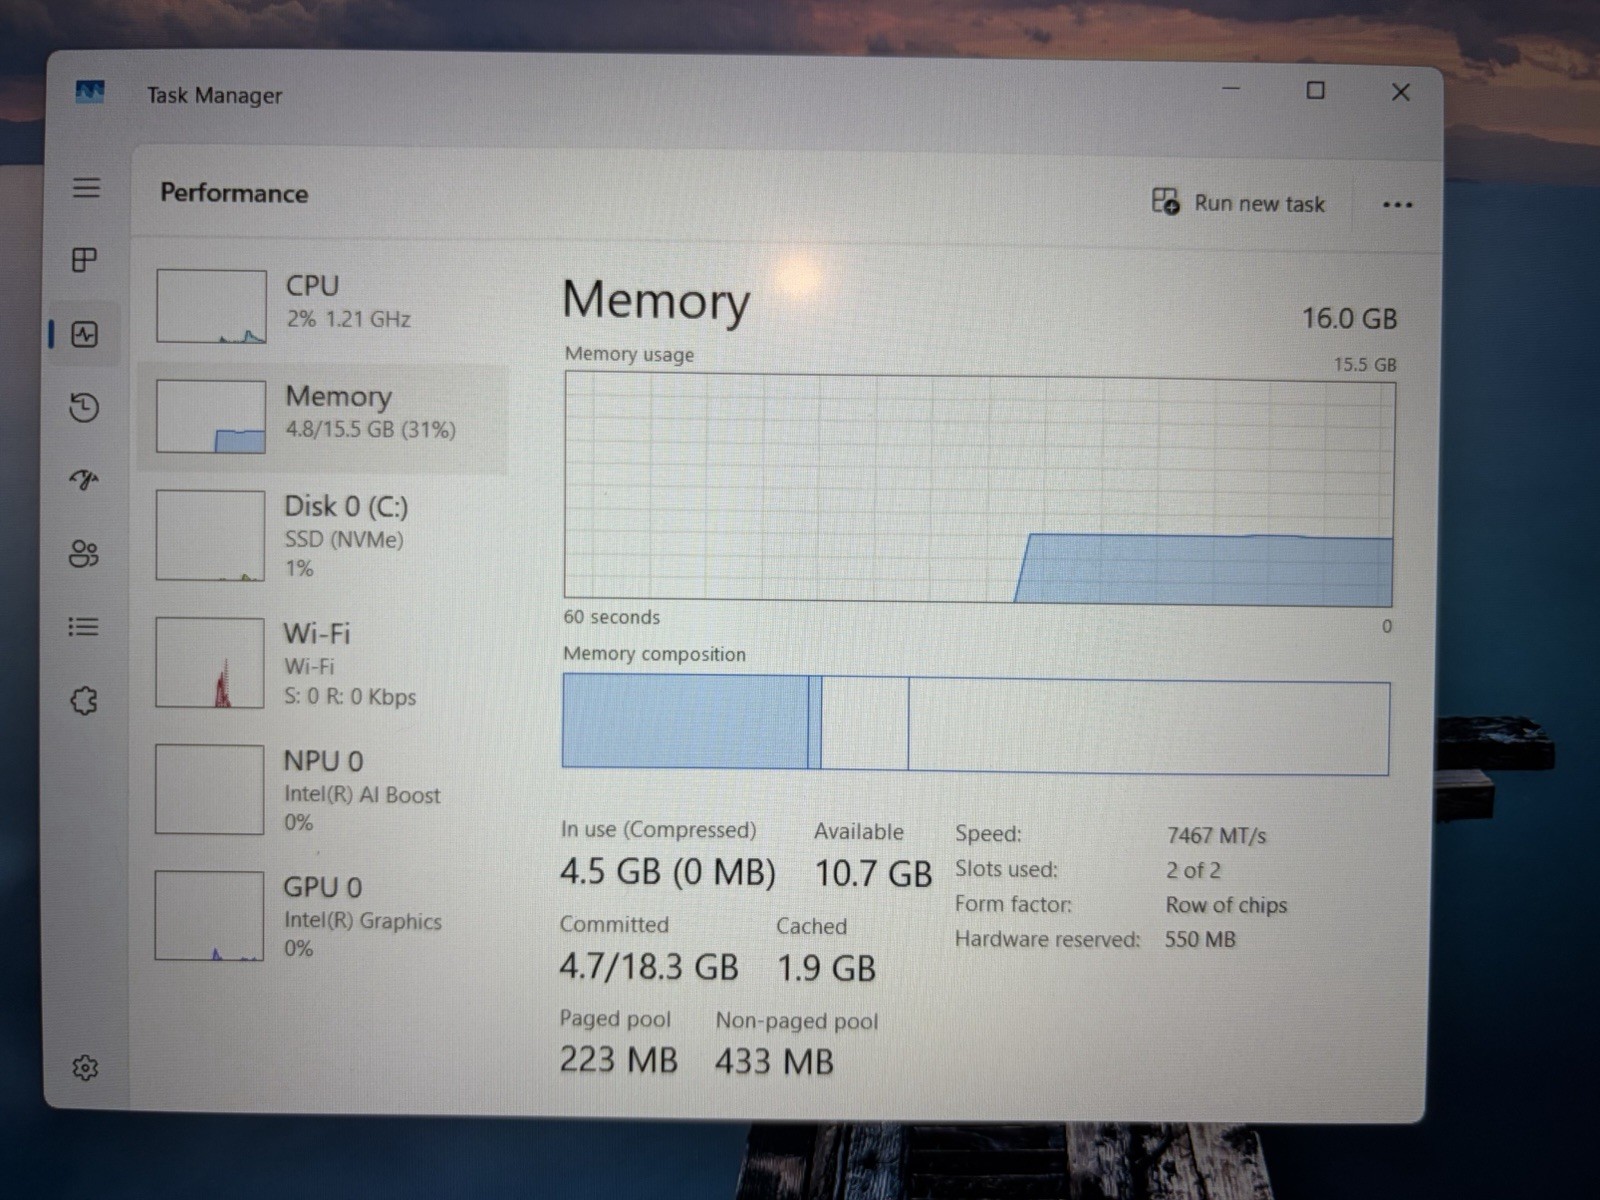Viewport: 1600px width, 1200px height.
Task: Select the Disk 0 (C:) entry
Action: (322, 536)
